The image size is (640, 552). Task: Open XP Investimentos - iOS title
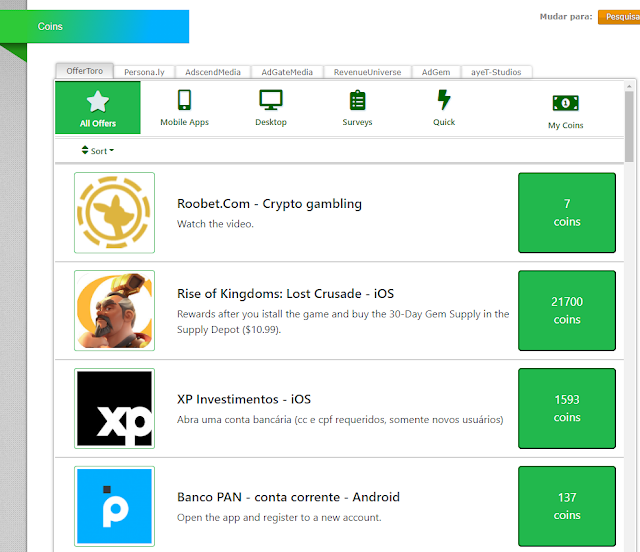(x=244, y=399)
